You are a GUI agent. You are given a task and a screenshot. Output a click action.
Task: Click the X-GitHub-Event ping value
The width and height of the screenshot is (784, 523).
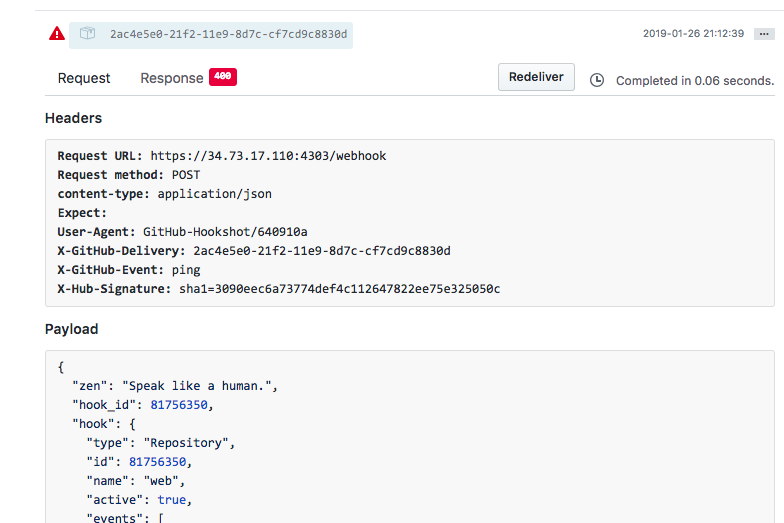click(x=186, y=270)
